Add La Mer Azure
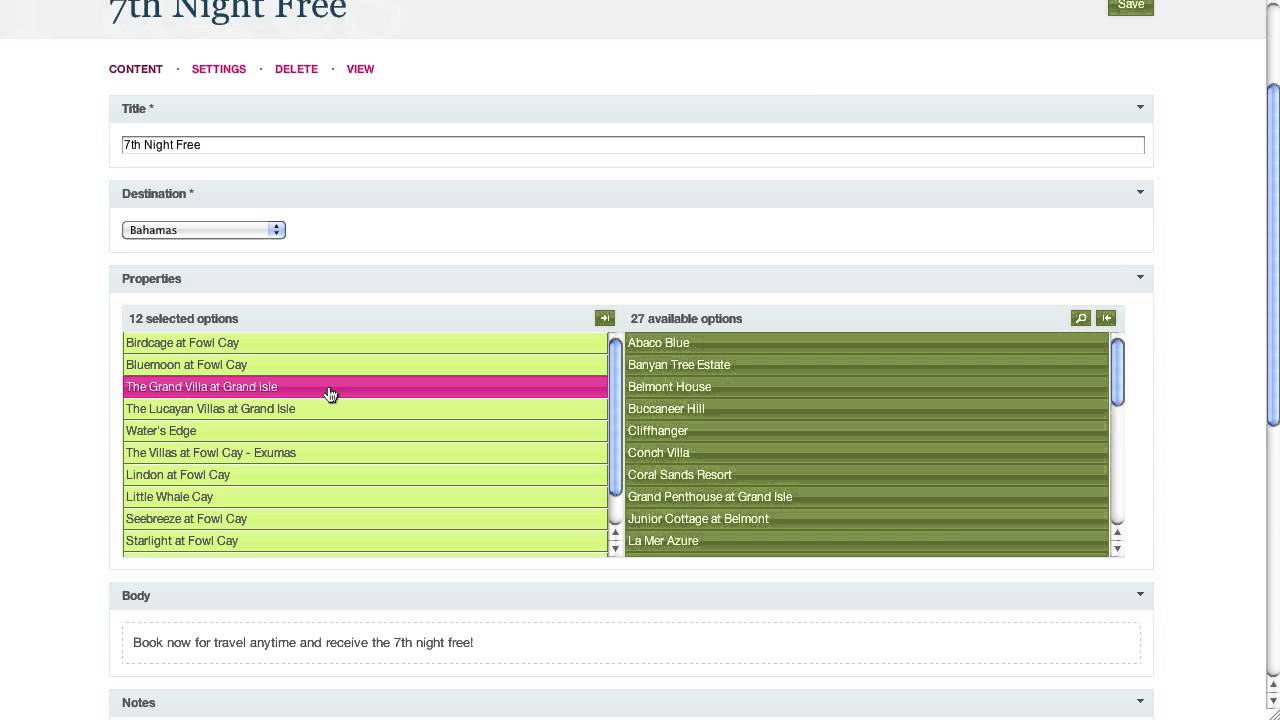The height and width of the screenshot is (720, 1280). 867,541
